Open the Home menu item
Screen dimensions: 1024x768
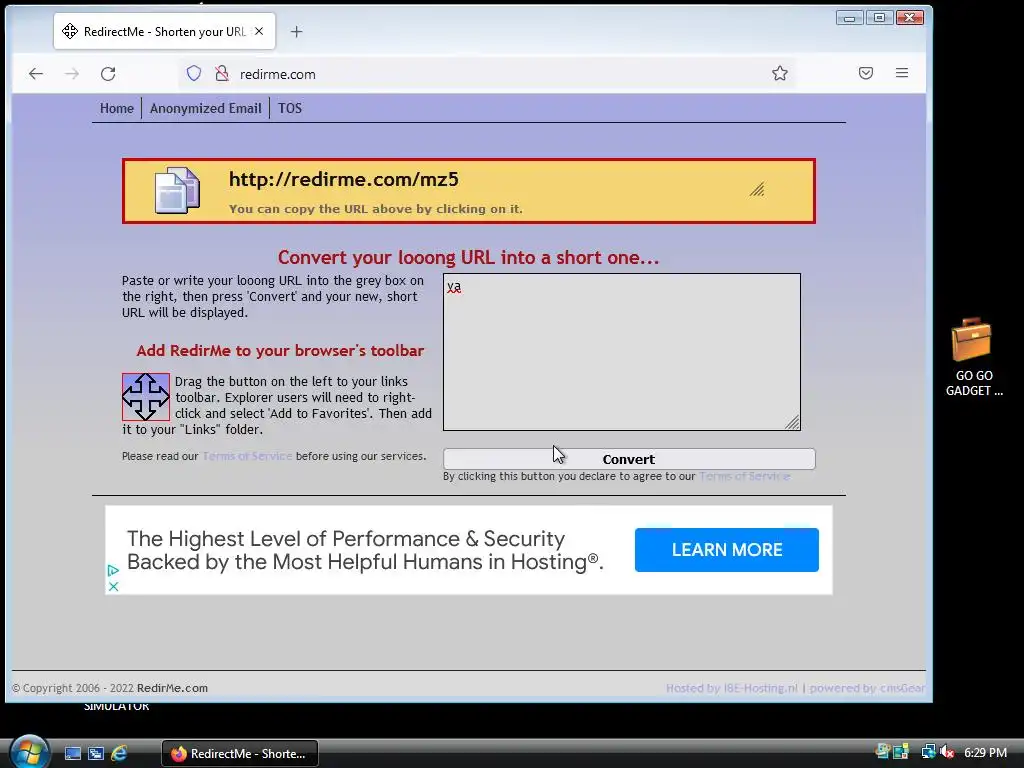click(x=117, y=108)
